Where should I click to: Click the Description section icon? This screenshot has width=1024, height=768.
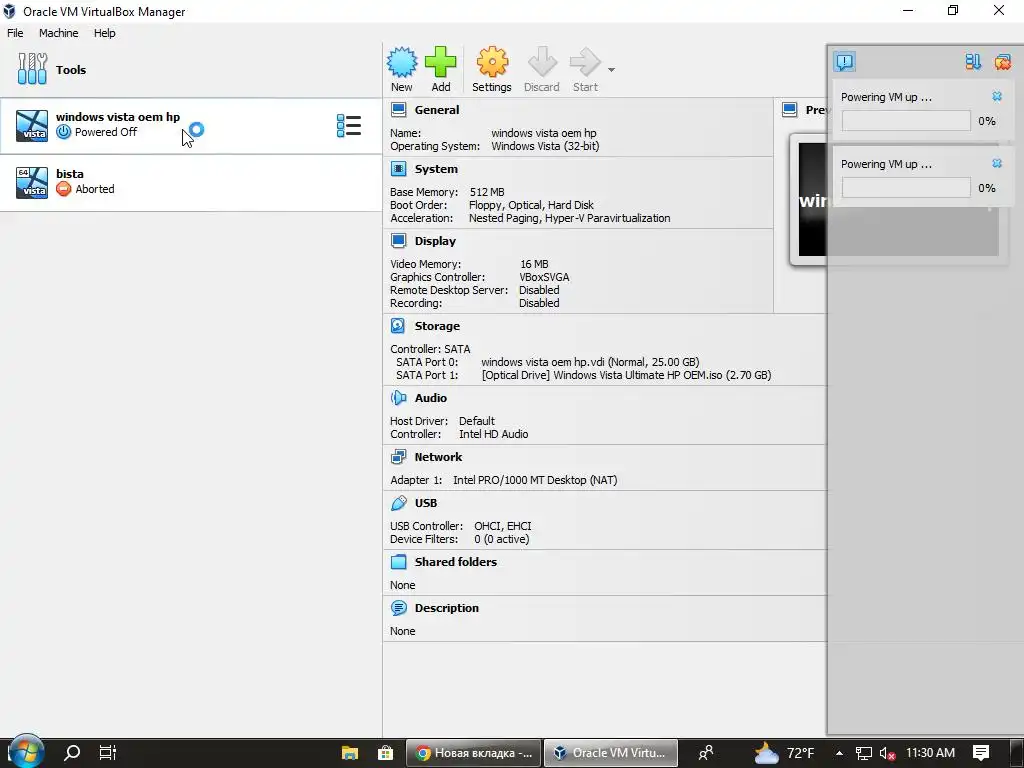point(398,608)
